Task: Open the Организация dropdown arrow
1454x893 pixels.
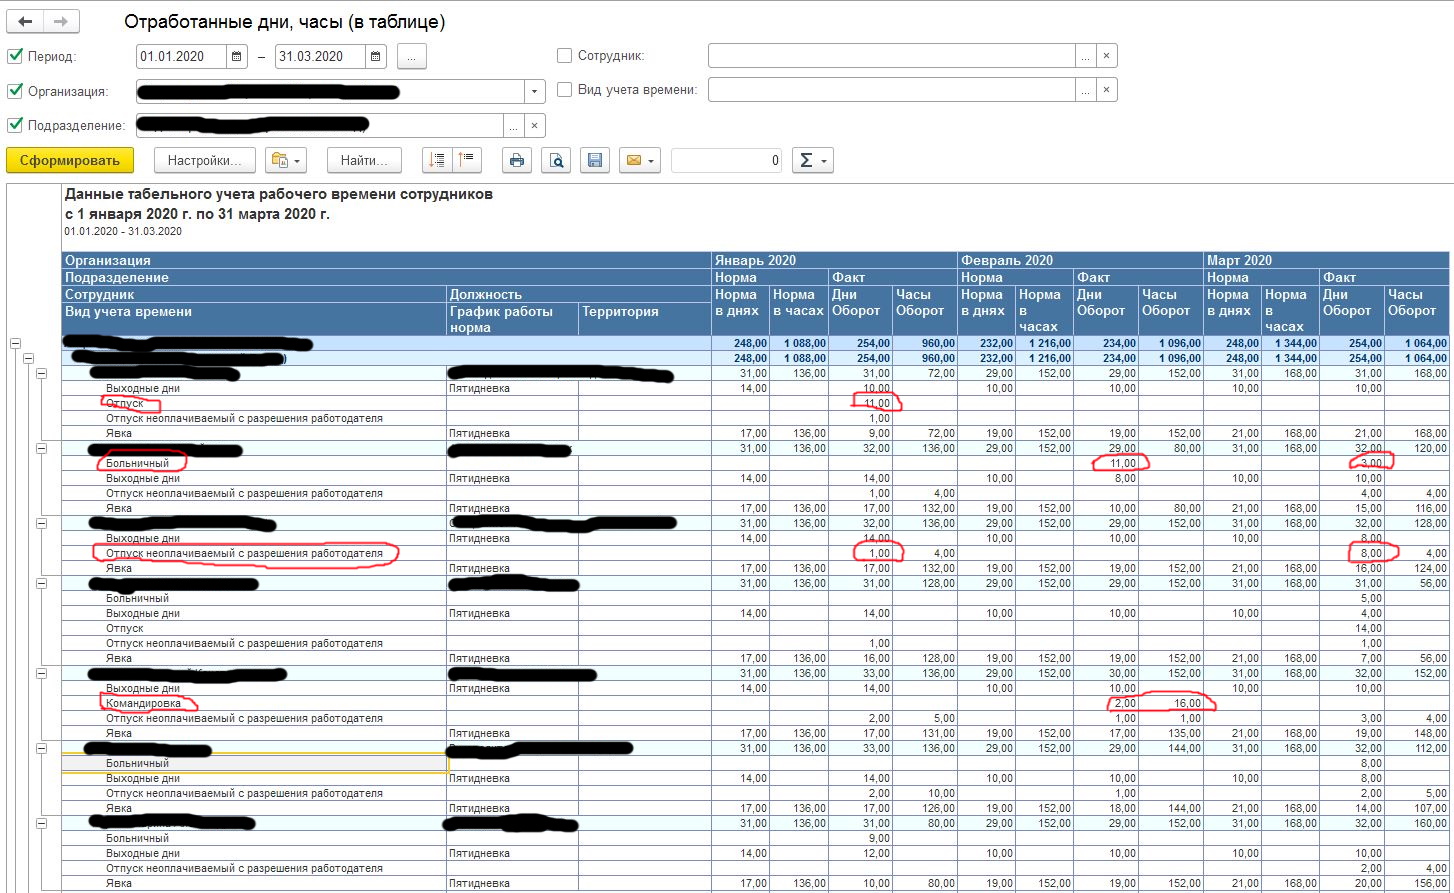Action: click(535, 91)
